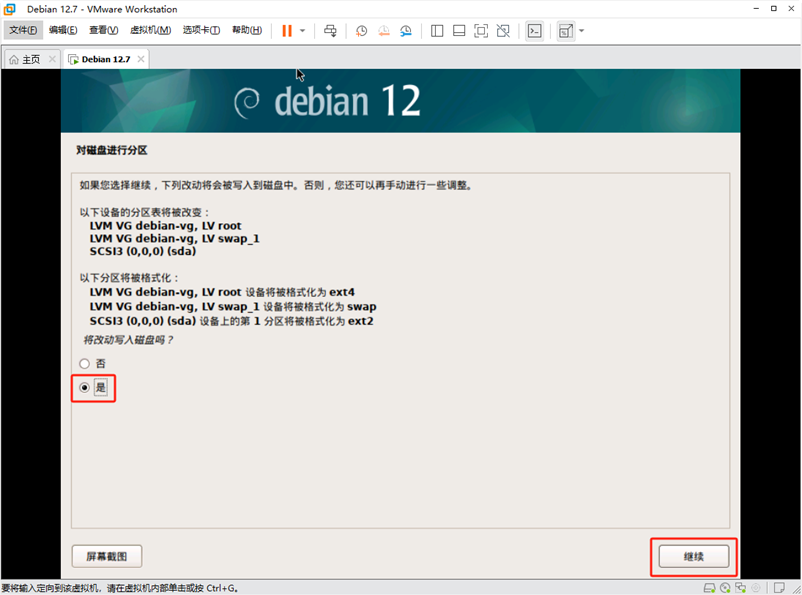Minimize the VMware Workstation window

[756, 9]
